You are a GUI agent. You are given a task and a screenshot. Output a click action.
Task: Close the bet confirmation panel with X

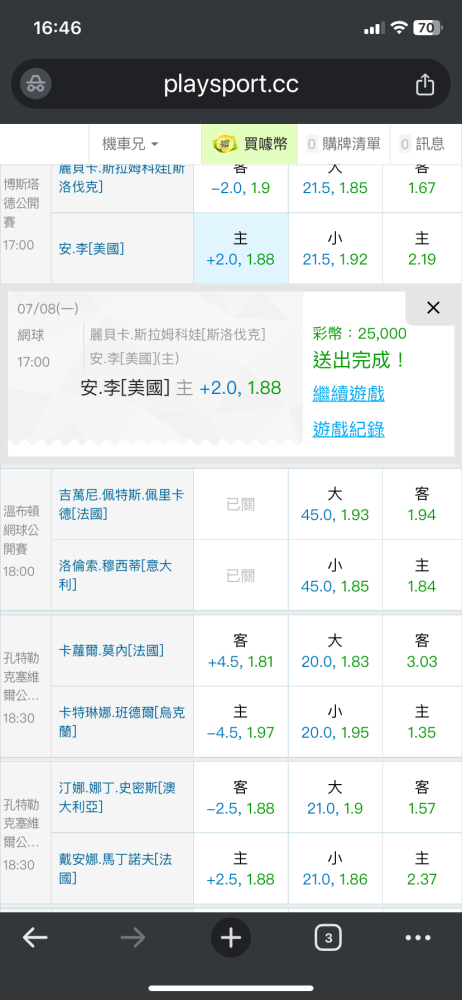pyautogui.click(x=433, y=308)
